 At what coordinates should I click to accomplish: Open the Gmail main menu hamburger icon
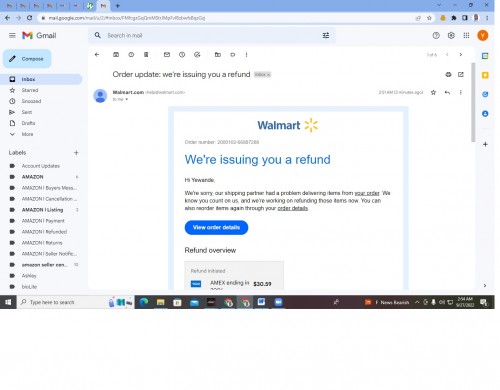[x=12, y=35]
